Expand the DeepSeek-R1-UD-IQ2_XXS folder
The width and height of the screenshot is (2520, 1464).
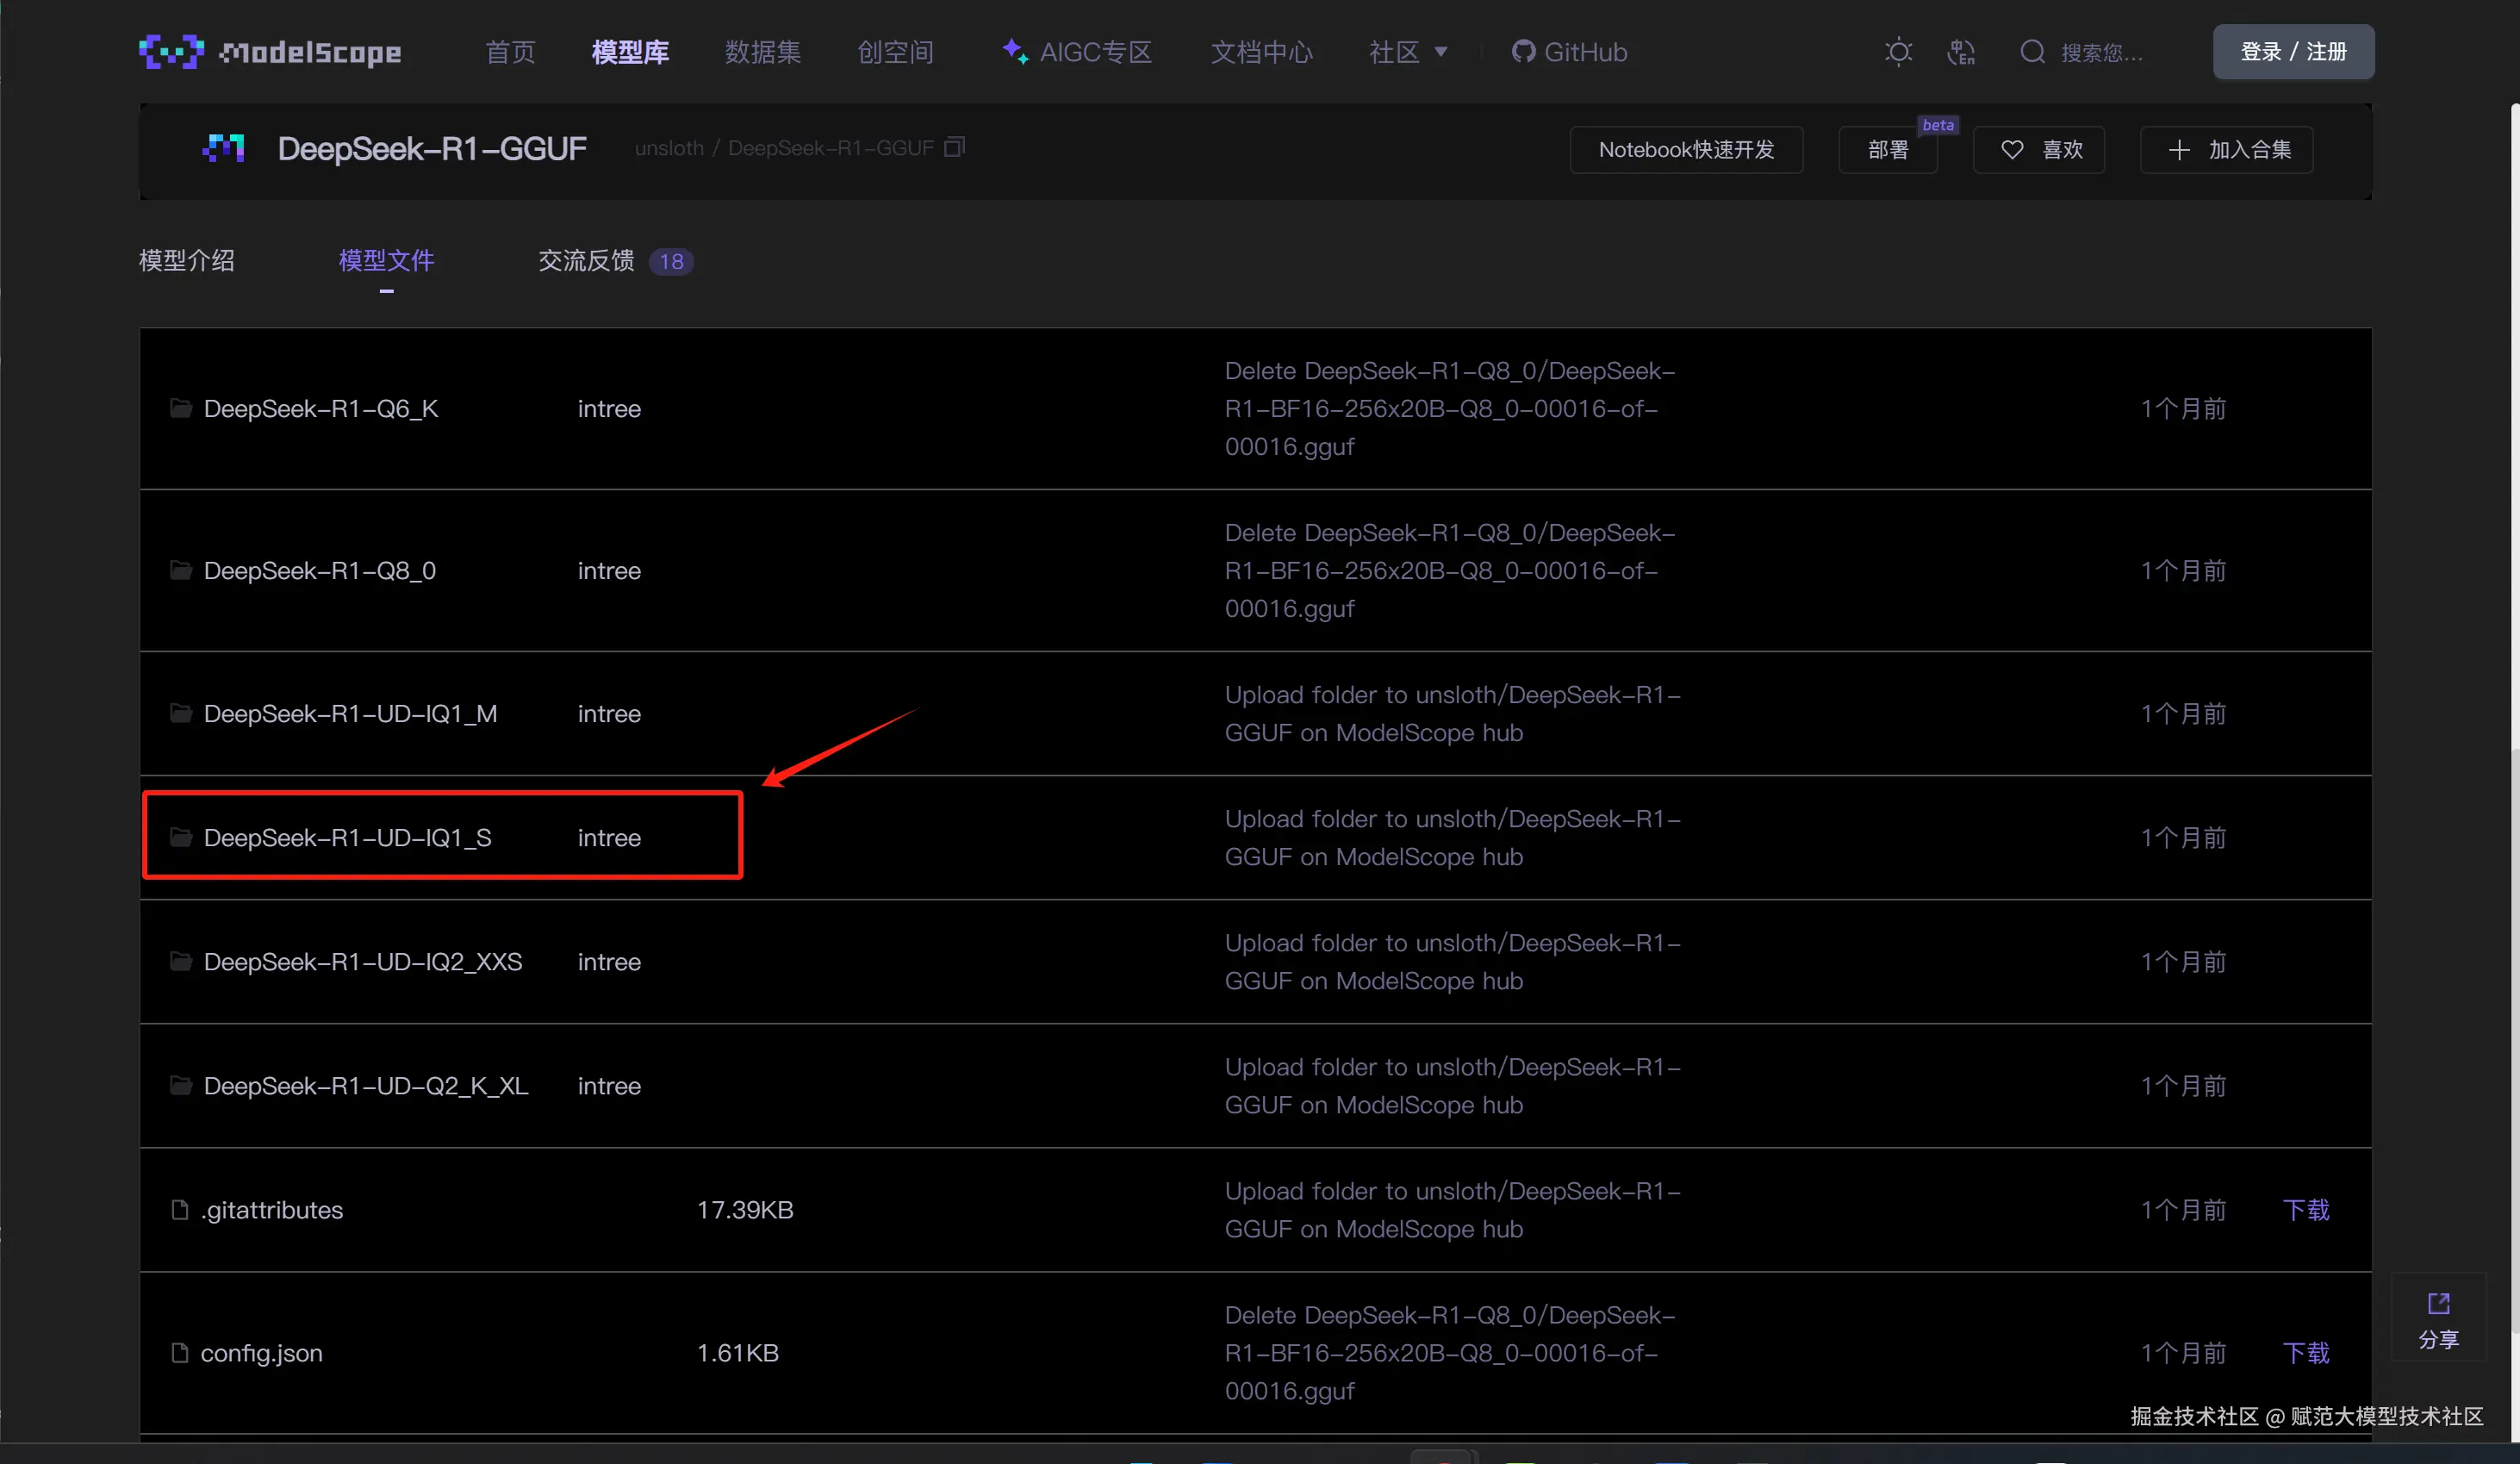pos(362,962)
